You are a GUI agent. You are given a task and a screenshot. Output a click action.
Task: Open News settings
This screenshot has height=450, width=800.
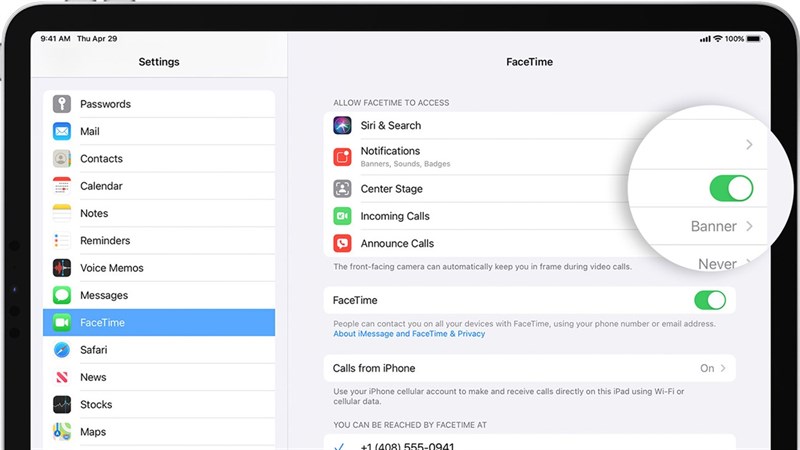pyautogui.click(x=159, y=377)
